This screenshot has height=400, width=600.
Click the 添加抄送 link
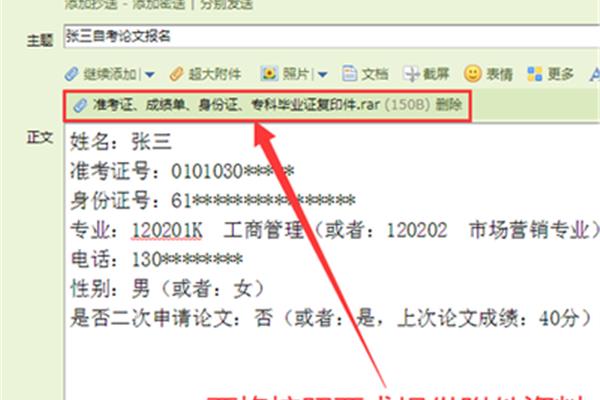(x=91, y=4)
